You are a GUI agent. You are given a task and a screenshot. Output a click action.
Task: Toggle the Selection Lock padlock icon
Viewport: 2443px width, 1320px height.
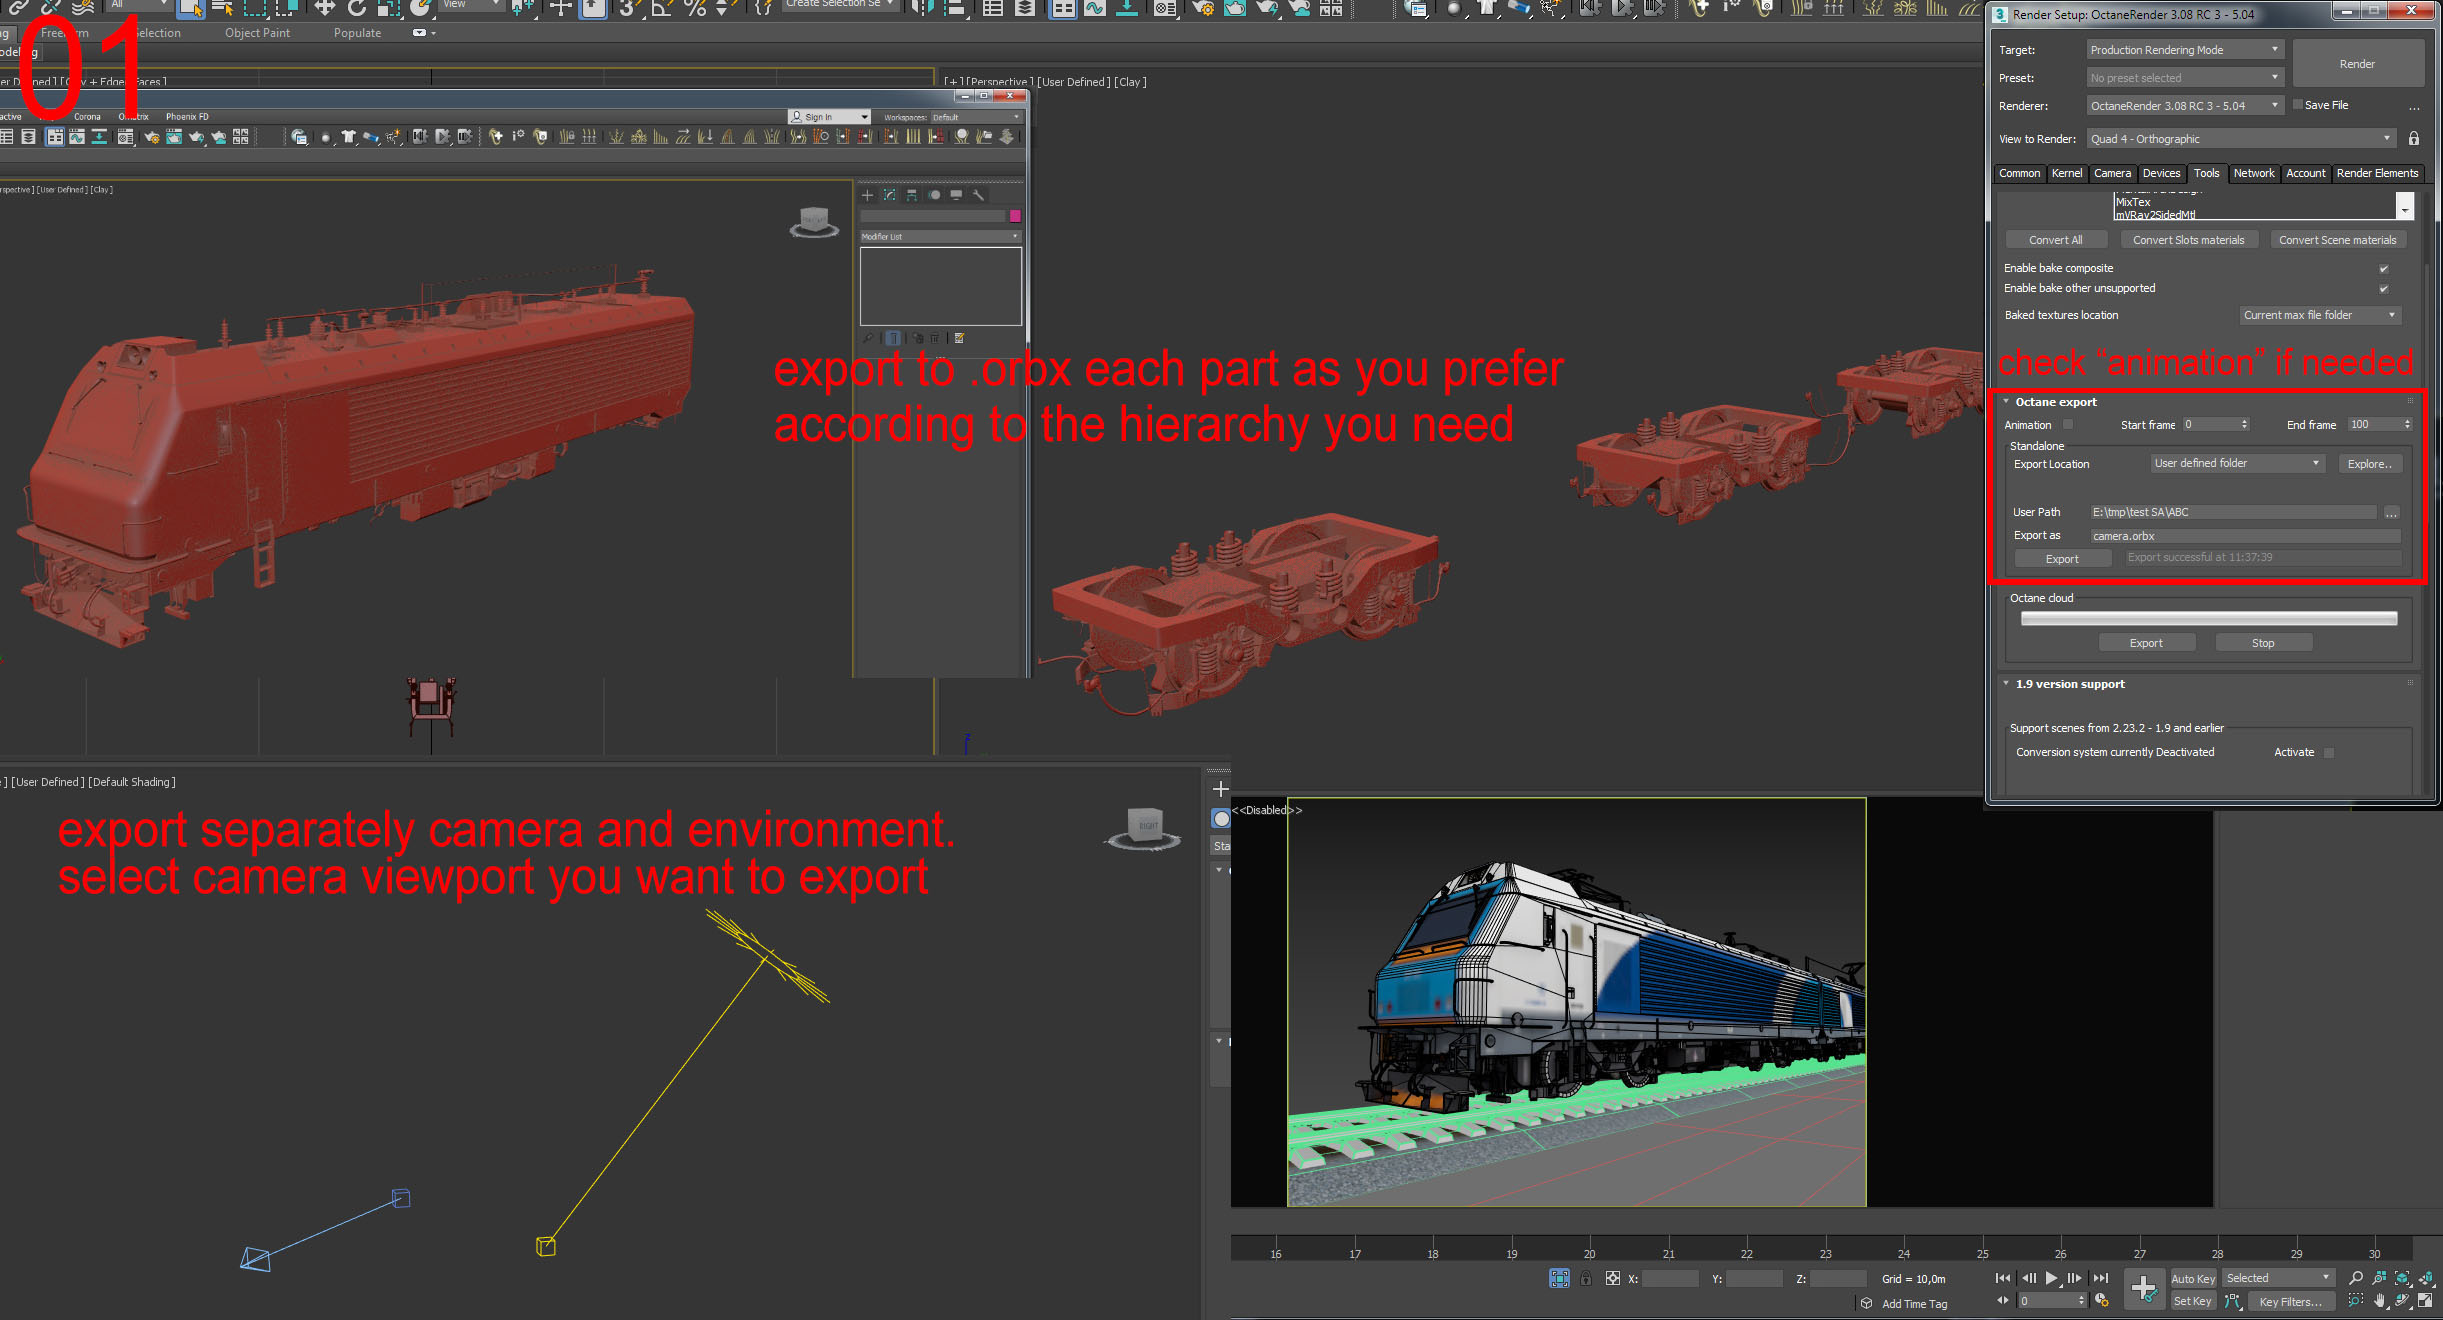pyautogui.click(x=1586, y=1278)
